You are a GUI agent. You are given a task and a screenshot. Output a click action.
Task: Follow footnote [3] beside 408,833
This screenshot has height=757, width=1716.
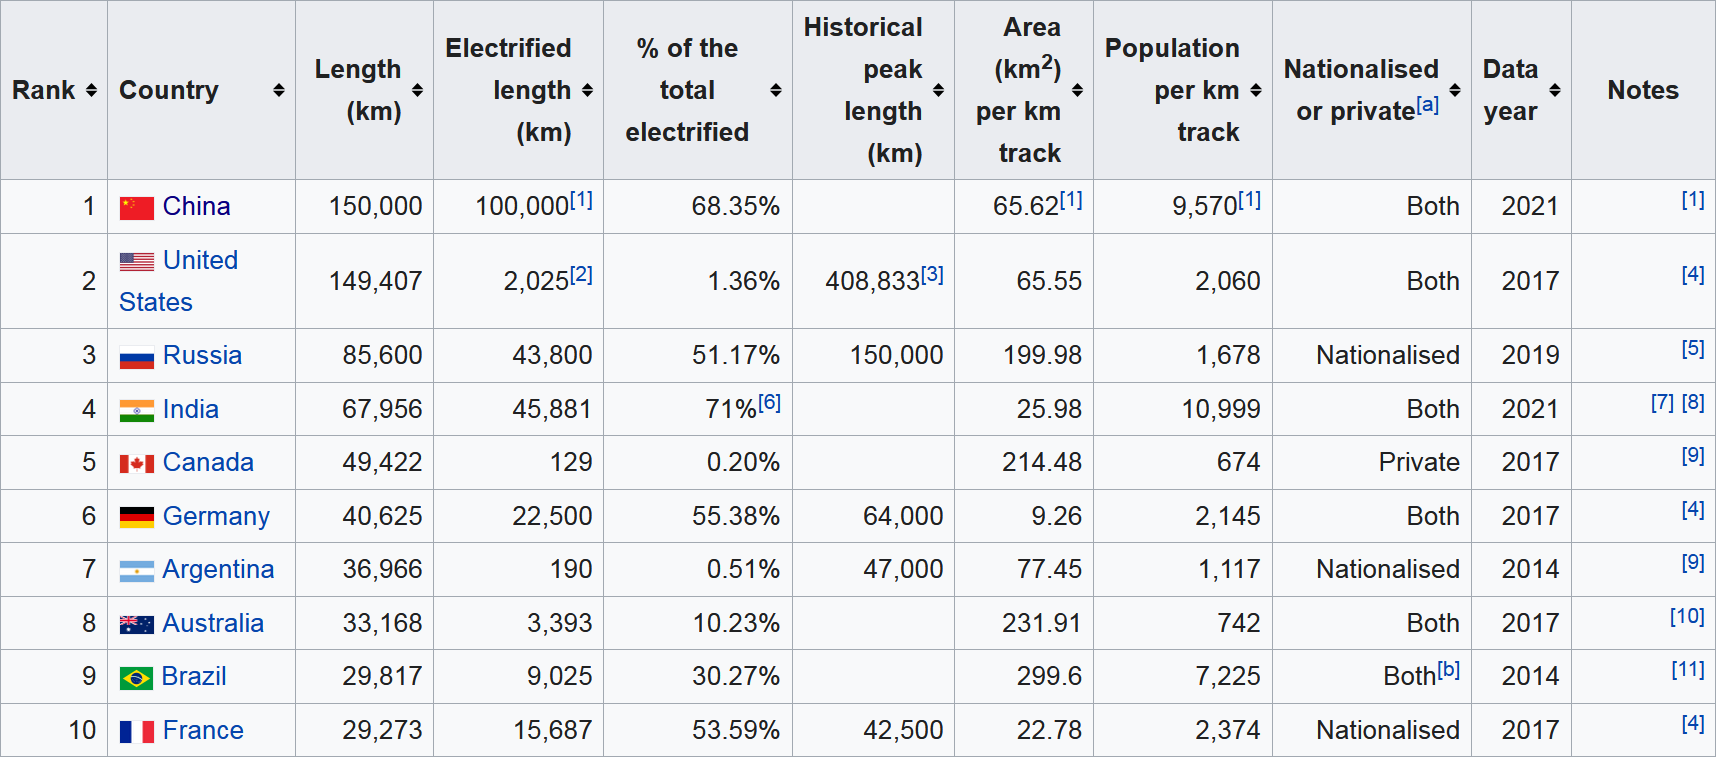pyautogui.click(x=932, y=274)
